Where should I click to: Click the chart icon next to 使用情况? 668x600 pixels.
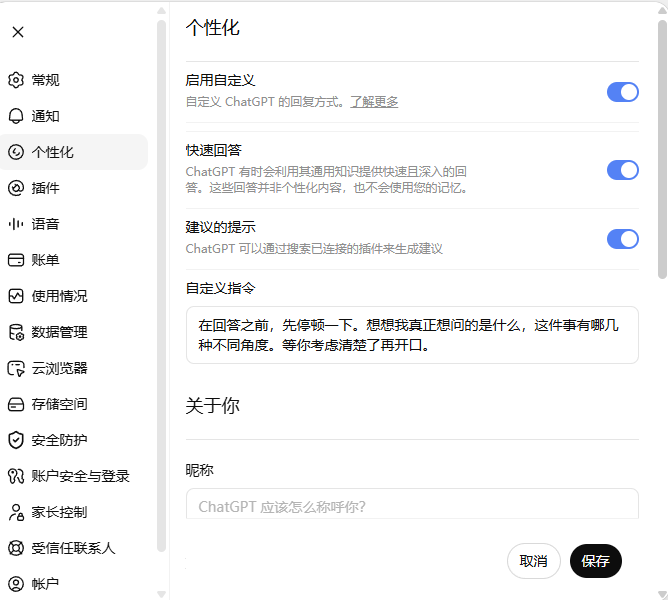(16, 296)
